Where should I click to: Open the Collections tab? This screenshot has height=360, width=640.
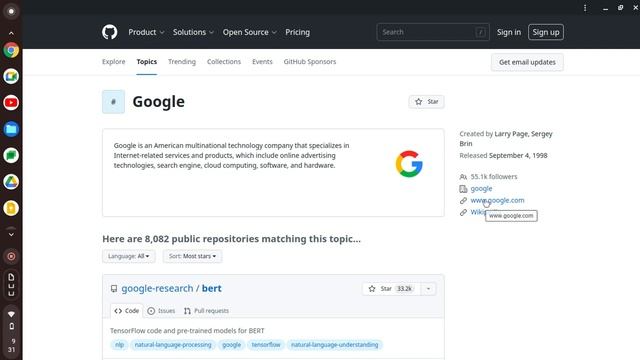pyautogui.click(x=224, y=62)
